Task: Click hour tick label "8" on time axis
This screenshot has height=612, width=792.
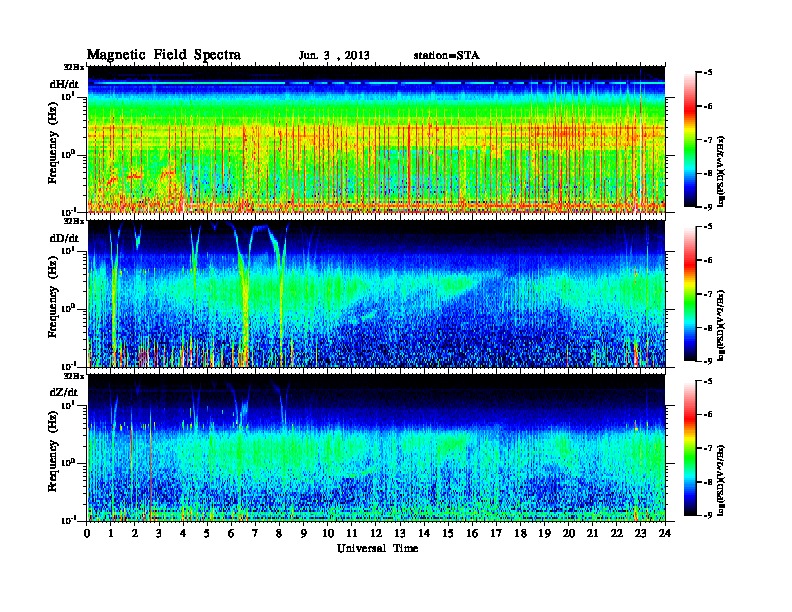Action: pos(279,533)
